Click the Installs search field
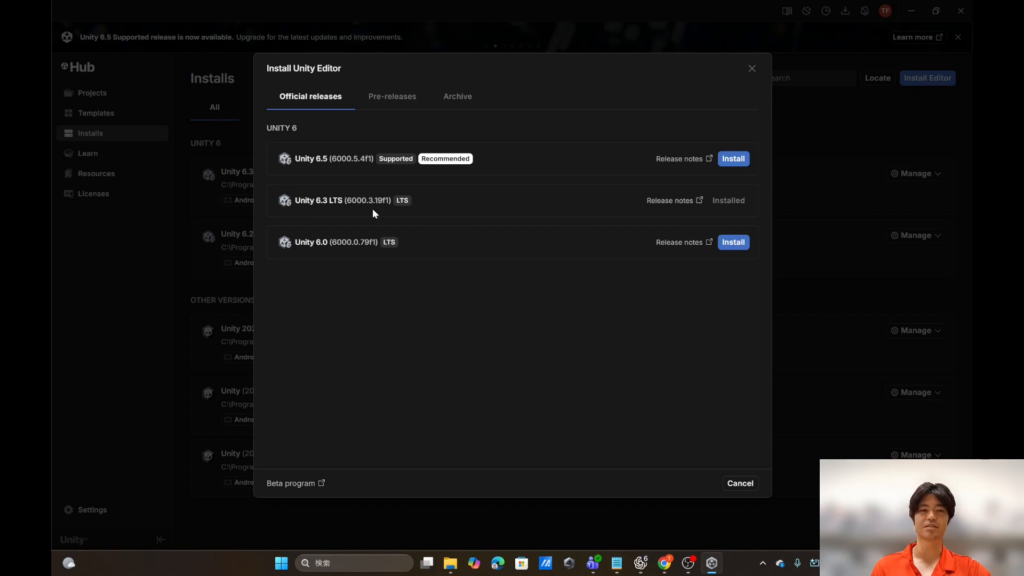Image resolution: width=1024 pixels, height=576 pixels. (x=813, y=78)
